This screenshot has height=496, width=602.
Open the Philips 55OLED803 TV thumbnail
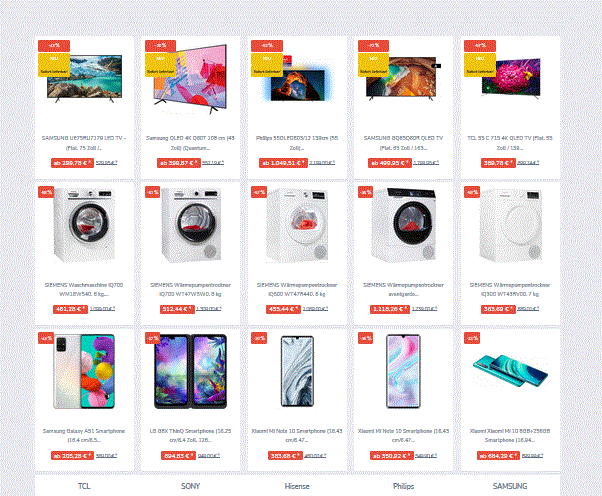297,81
